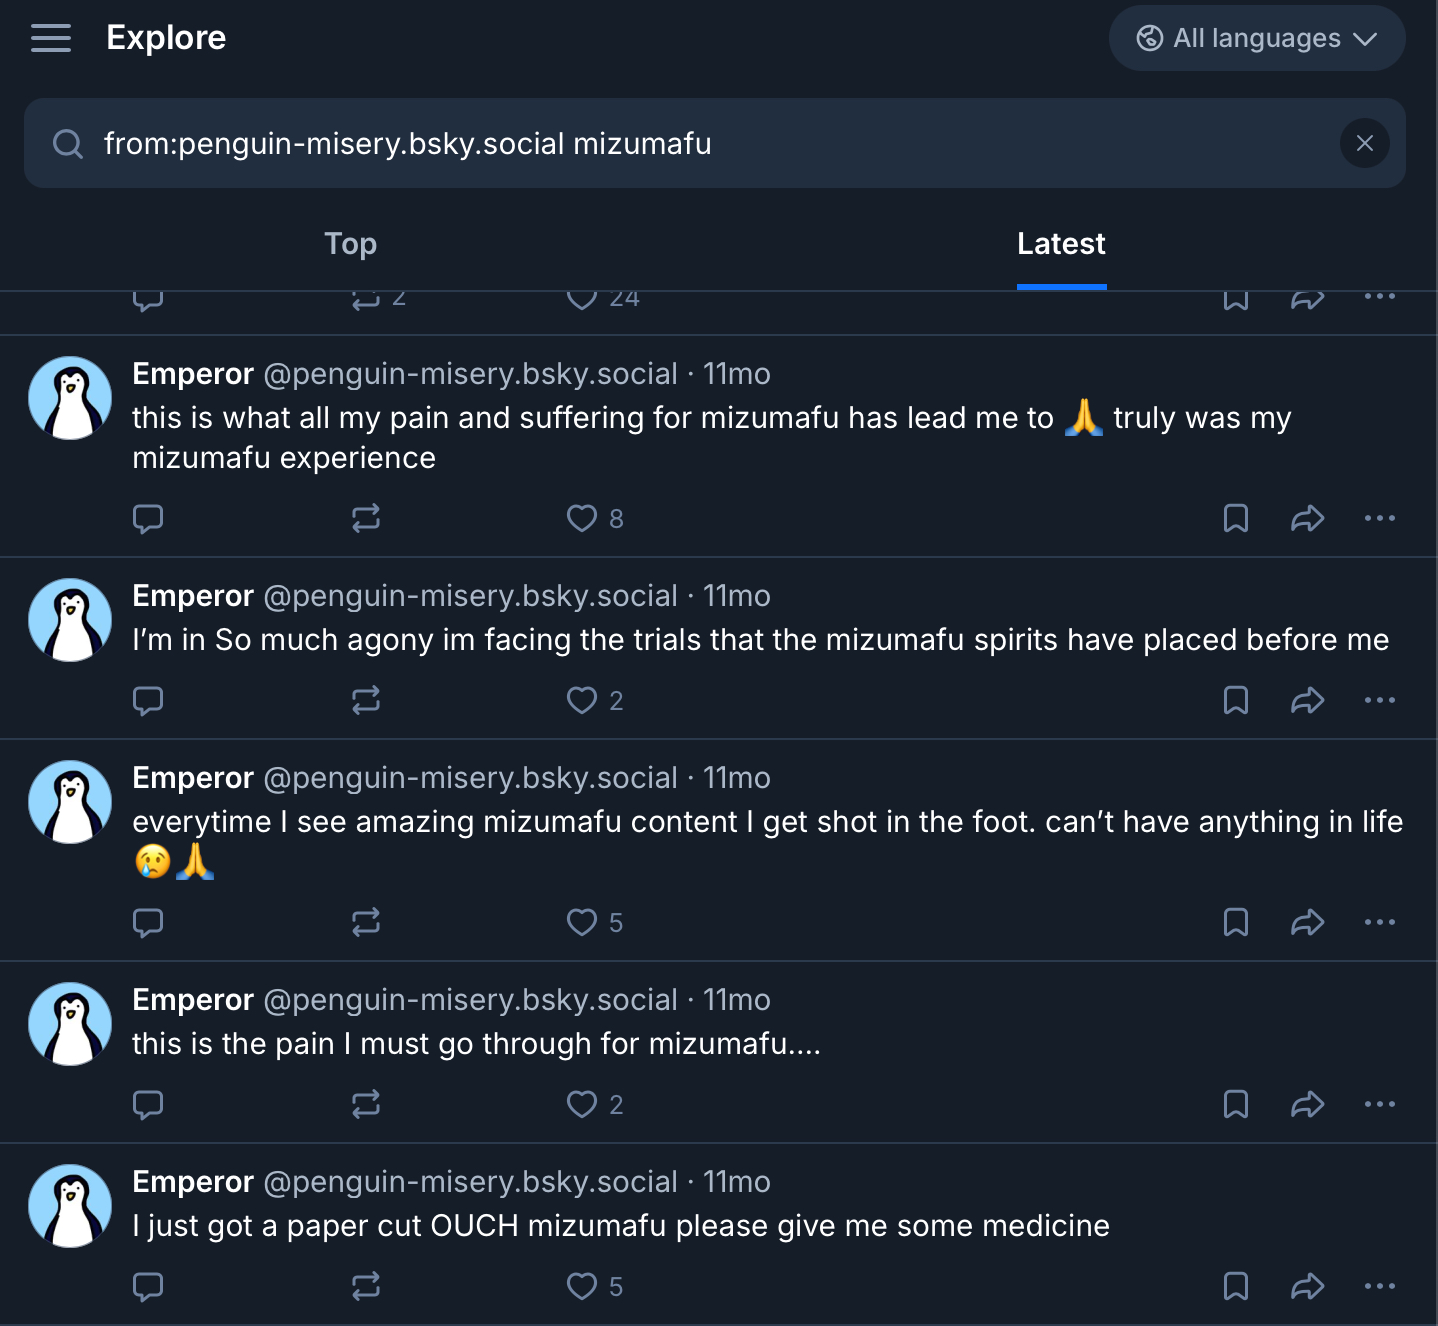Screen dimensions: 1438x1326
Task: Open more options on 'paper cut' post
Action: [1379, 1286]
